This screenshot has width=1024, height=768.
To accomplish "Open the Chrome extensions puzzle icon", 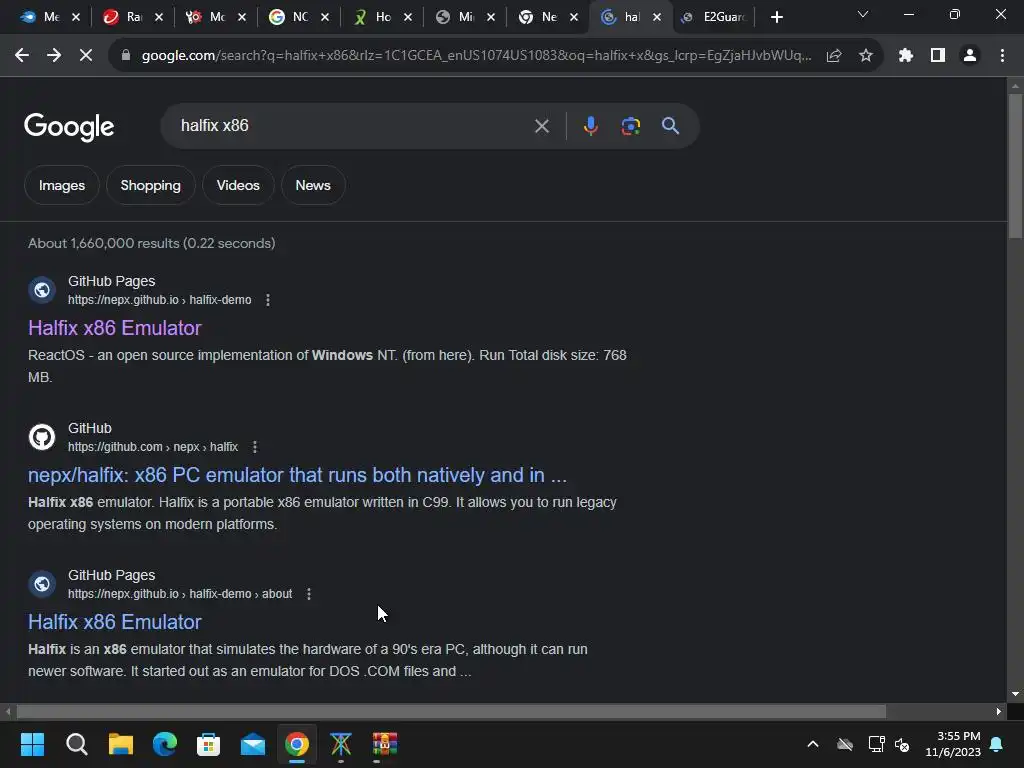I will click(x=905, y=56).
